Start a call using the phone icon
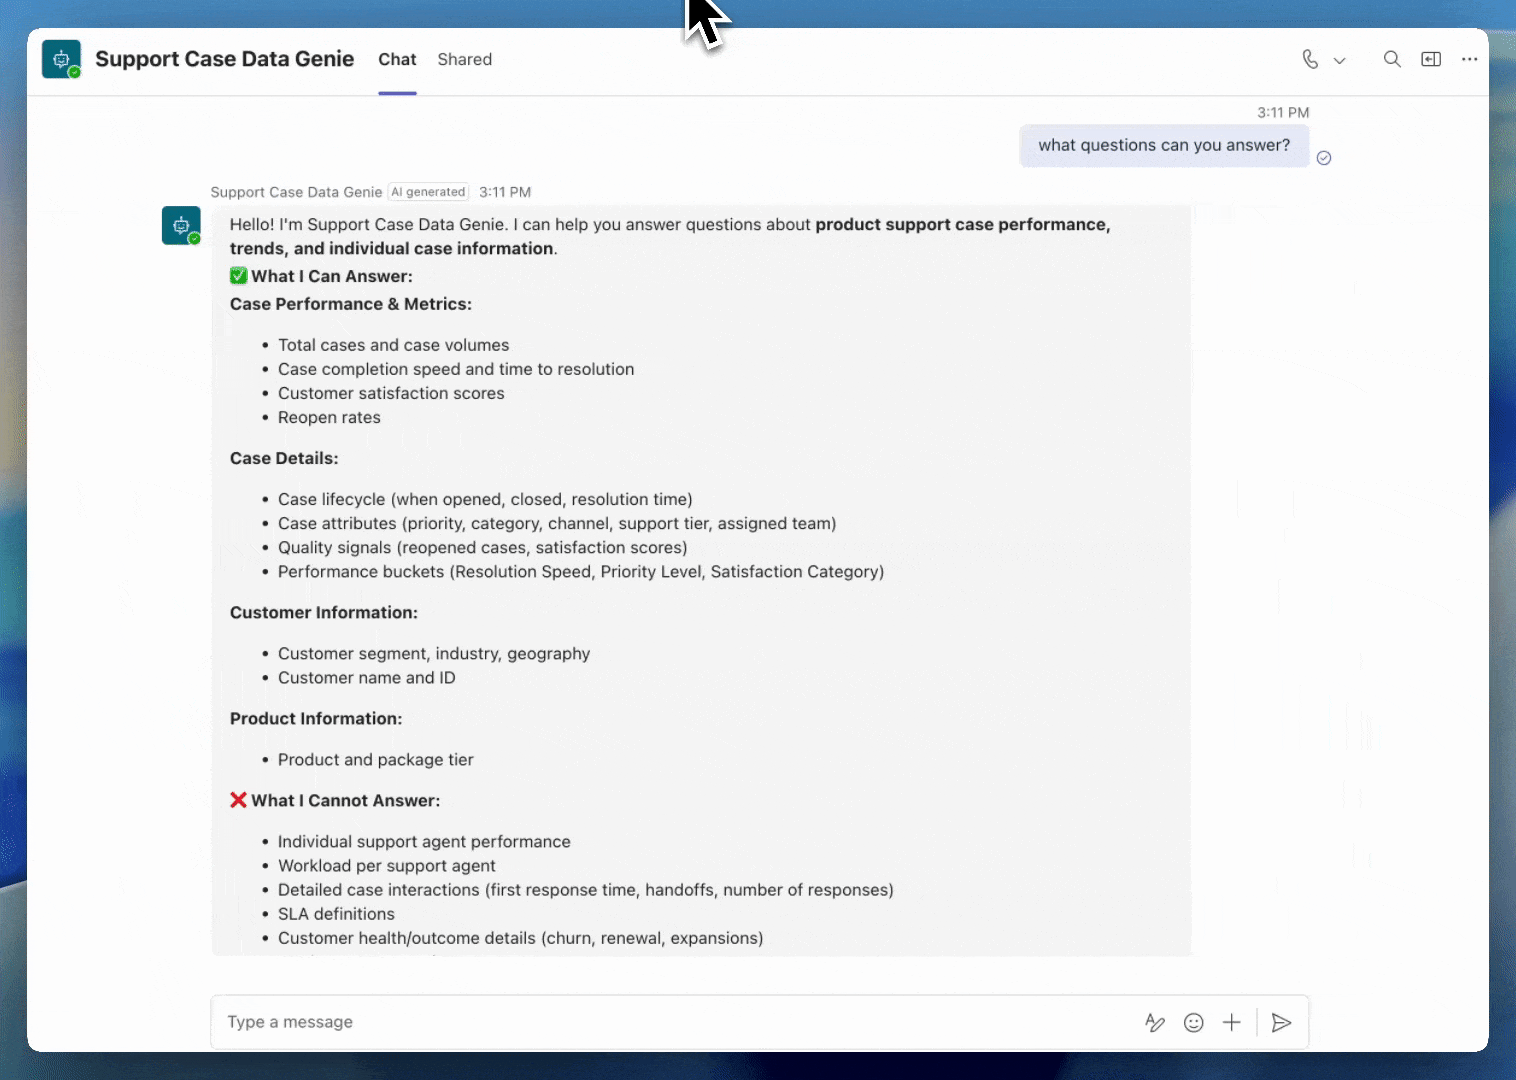The image size is (1516, 1080). (x=1310, y=59)
